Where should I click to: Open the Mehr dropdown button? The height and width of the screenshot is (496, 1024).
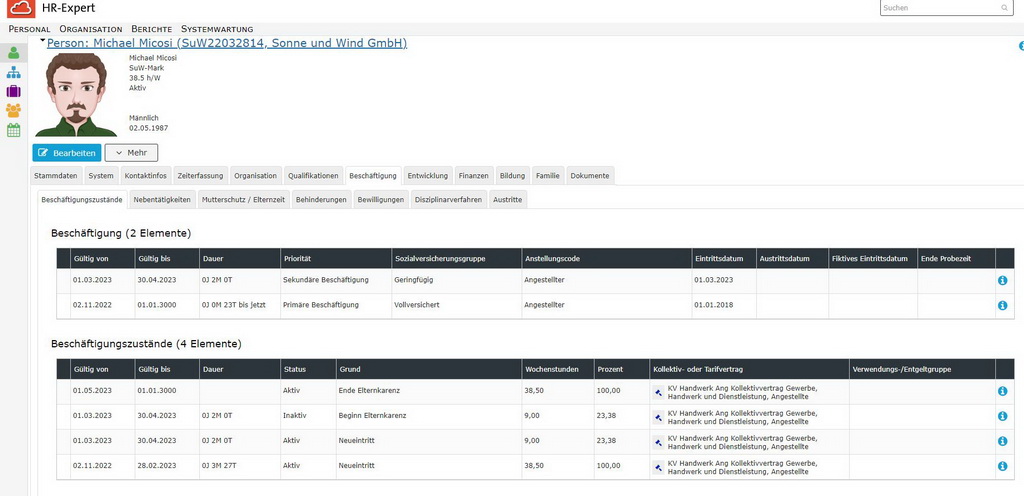coord(131,153)
